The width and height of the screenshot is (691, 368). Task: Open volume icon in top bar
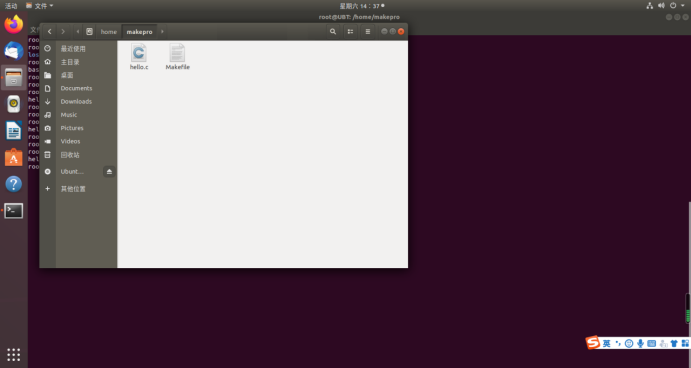pyautogui.click(x=661, y=6)
